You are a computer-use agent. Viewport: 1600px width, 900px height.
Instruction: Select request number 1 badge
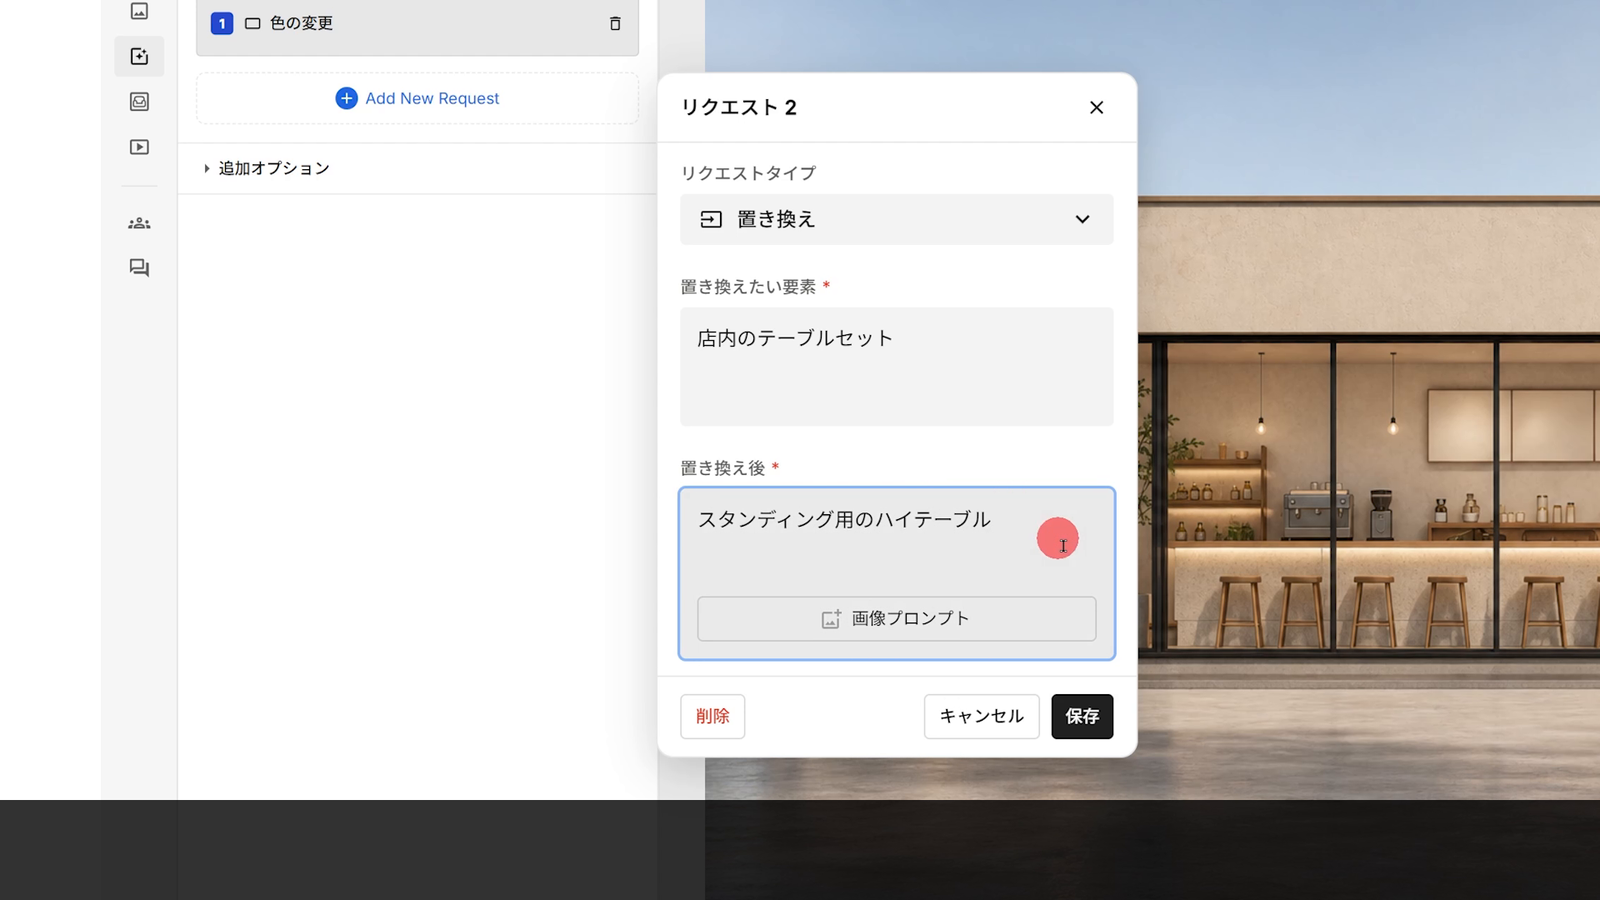click(x=222, y=23)
